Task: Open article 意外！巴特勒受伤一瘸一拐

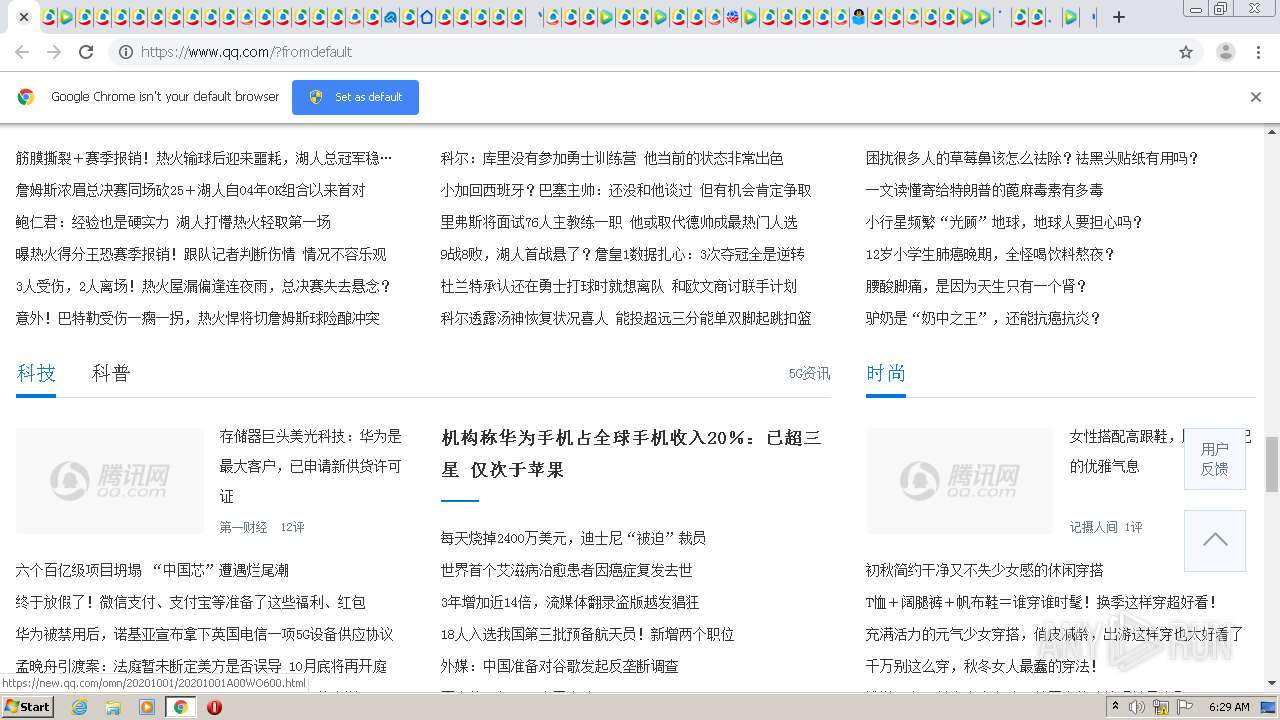Action: point(198,318)
